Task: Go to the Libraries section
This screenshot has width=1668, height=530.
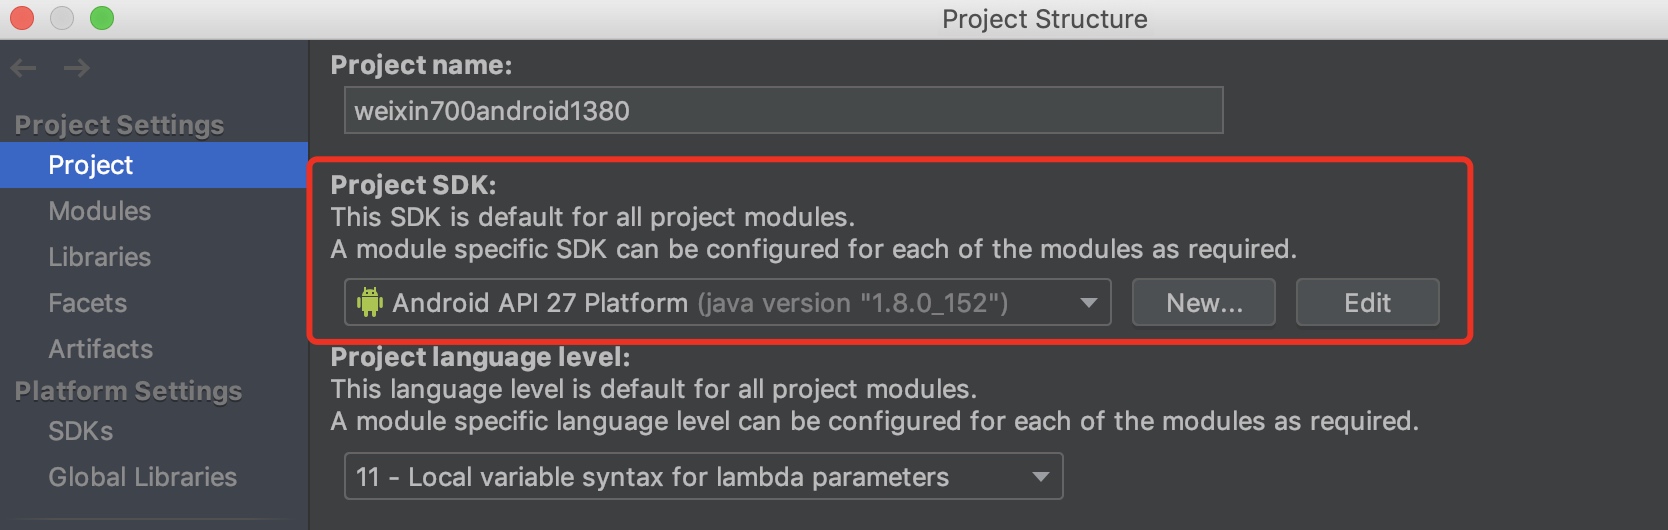Action: [x=100, y=257]
